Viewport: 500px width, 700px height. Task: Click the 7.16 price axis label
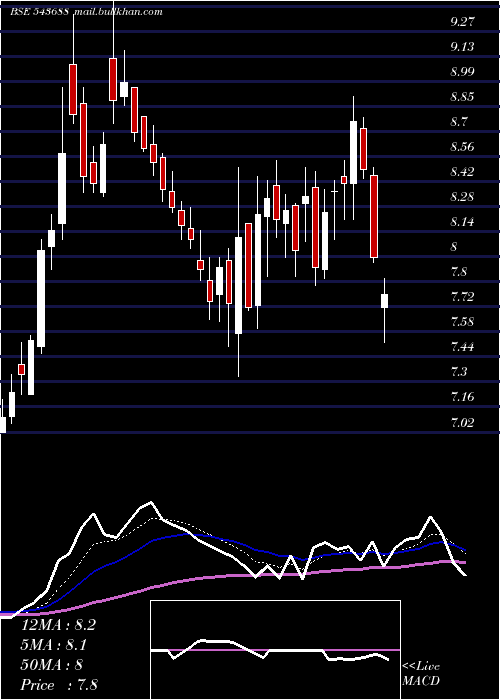(x=462, y=396)
